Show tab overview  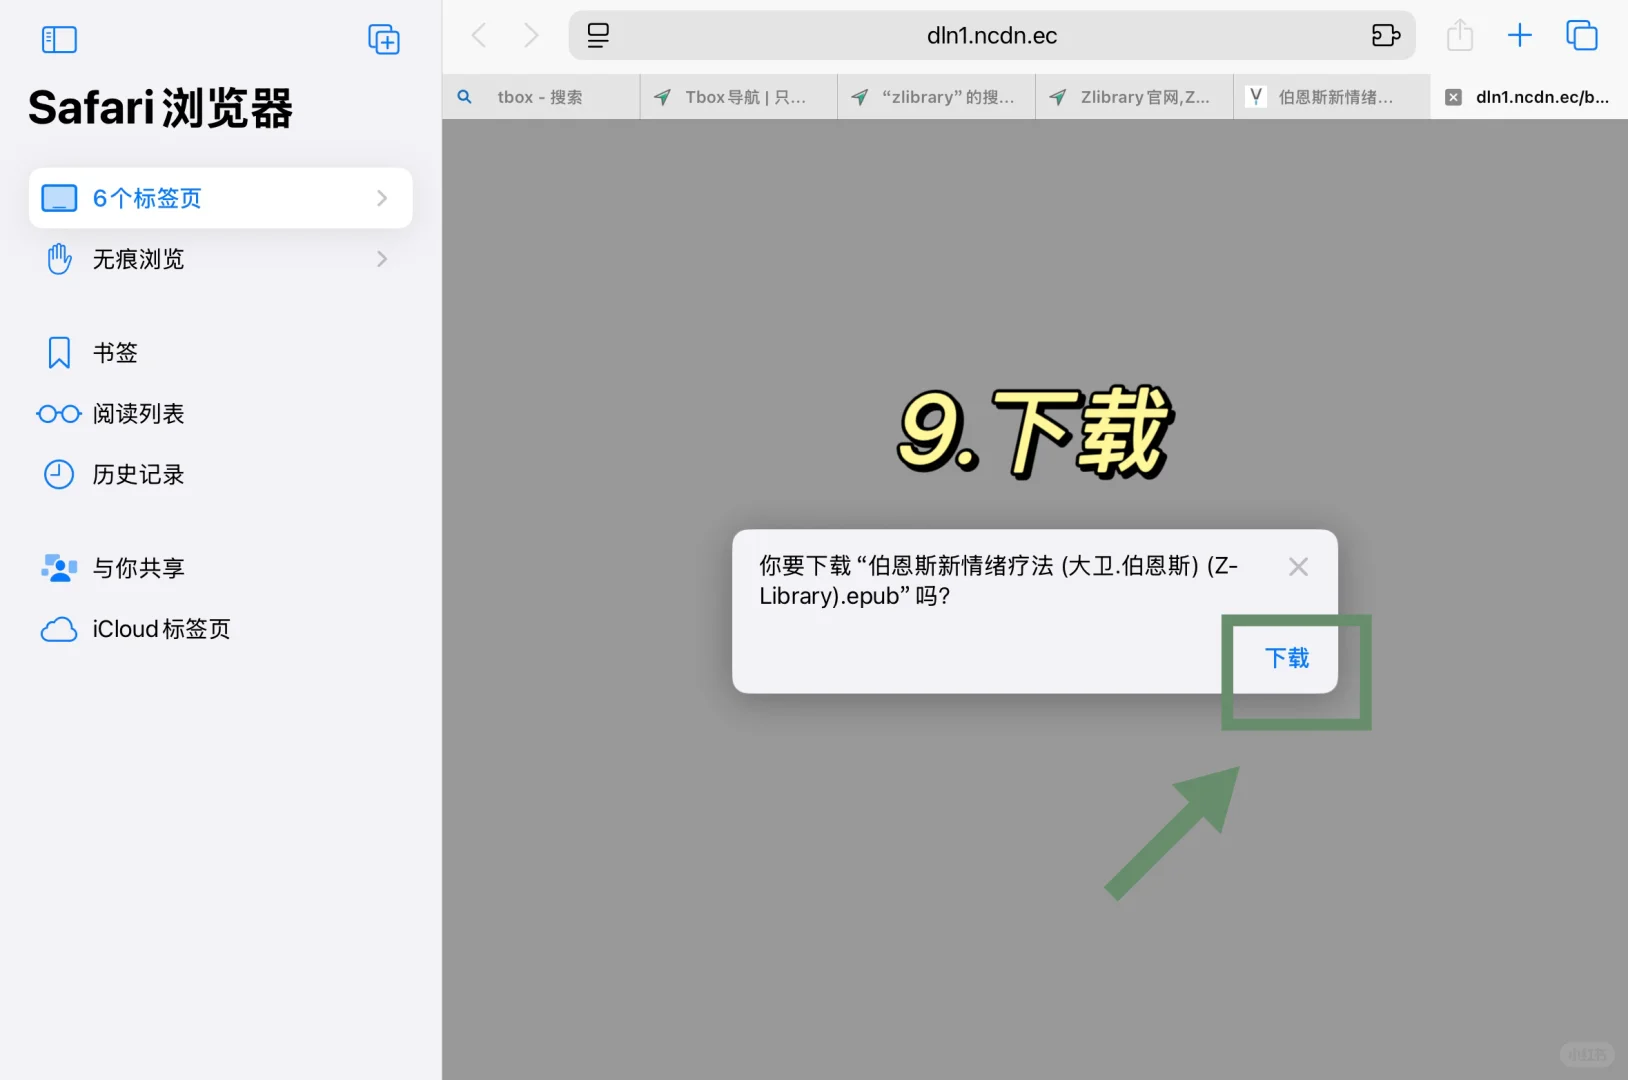pyautogui.click(x=1582, y=35)
